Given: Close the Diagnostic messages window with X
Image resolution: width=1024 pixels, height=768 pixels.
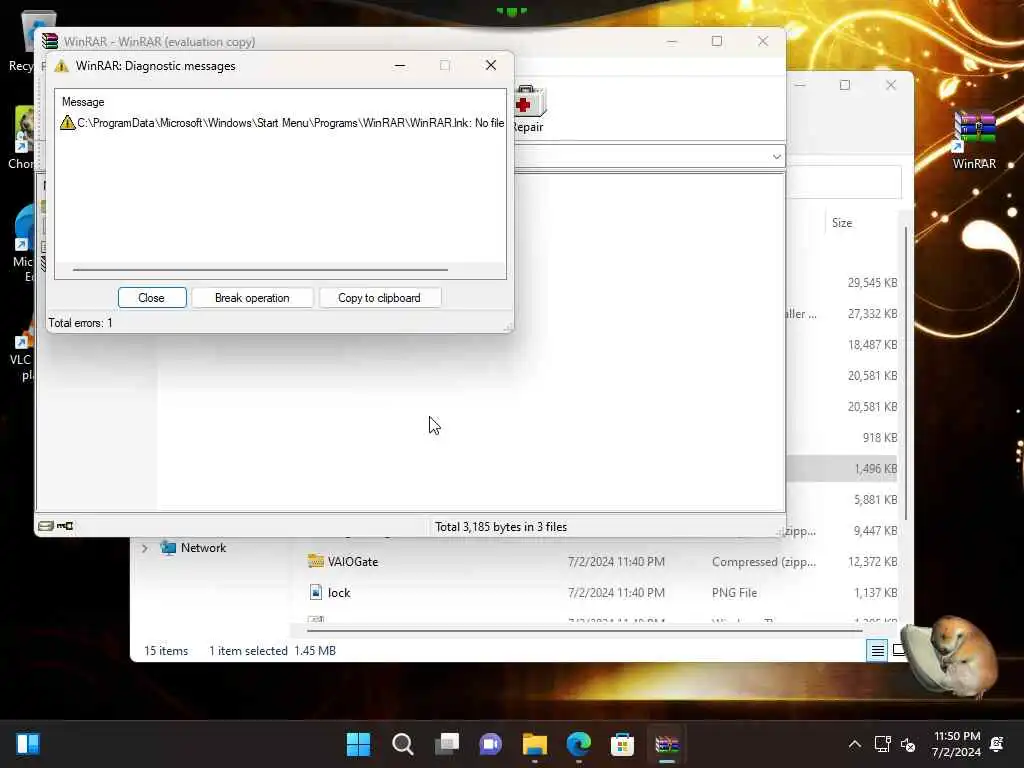Looking at the screenshot, I should coord(490,65).
